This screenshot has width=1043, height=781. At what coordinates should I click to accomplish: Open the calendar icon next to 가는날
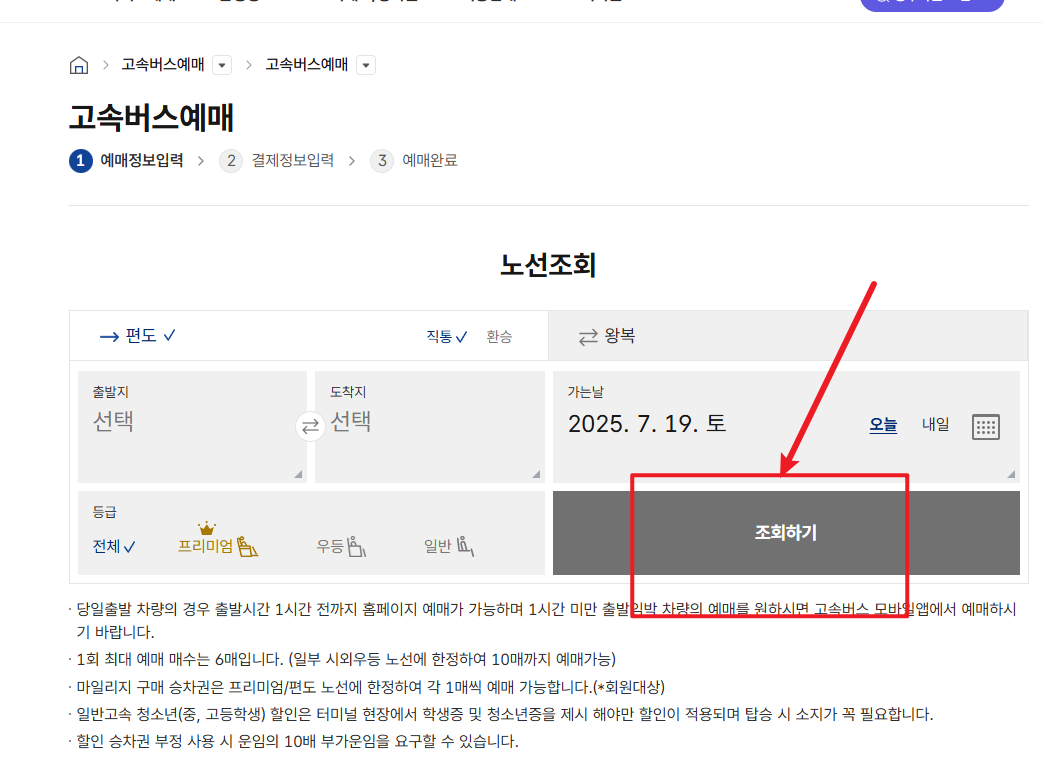tap(986, 427)
